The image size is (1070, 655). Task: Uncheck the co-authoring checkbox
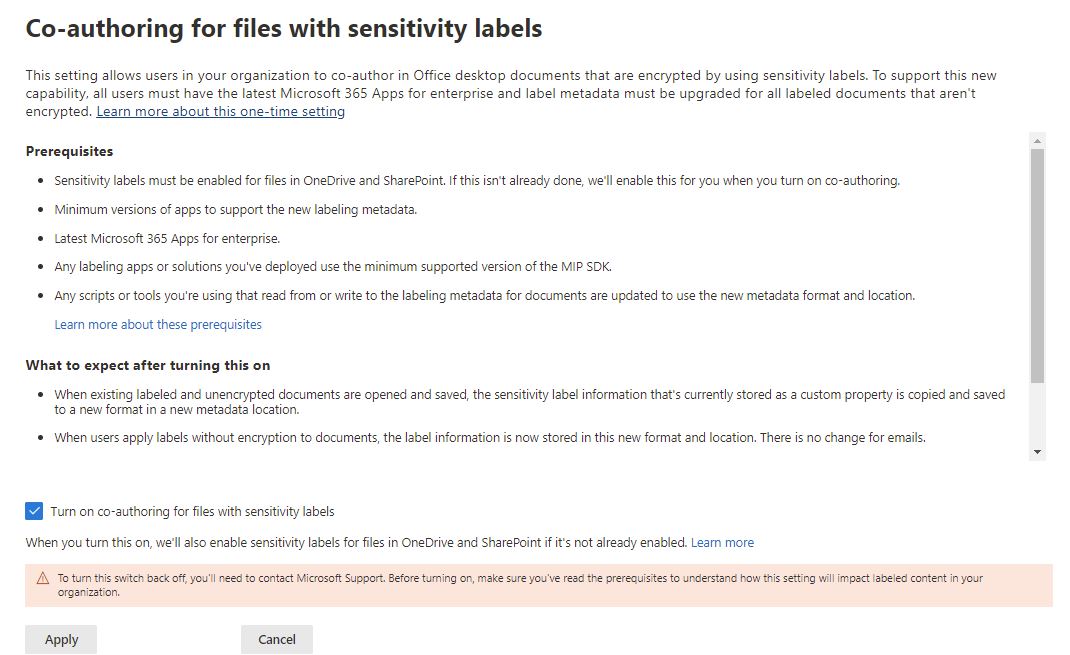(x=34, y=511)
